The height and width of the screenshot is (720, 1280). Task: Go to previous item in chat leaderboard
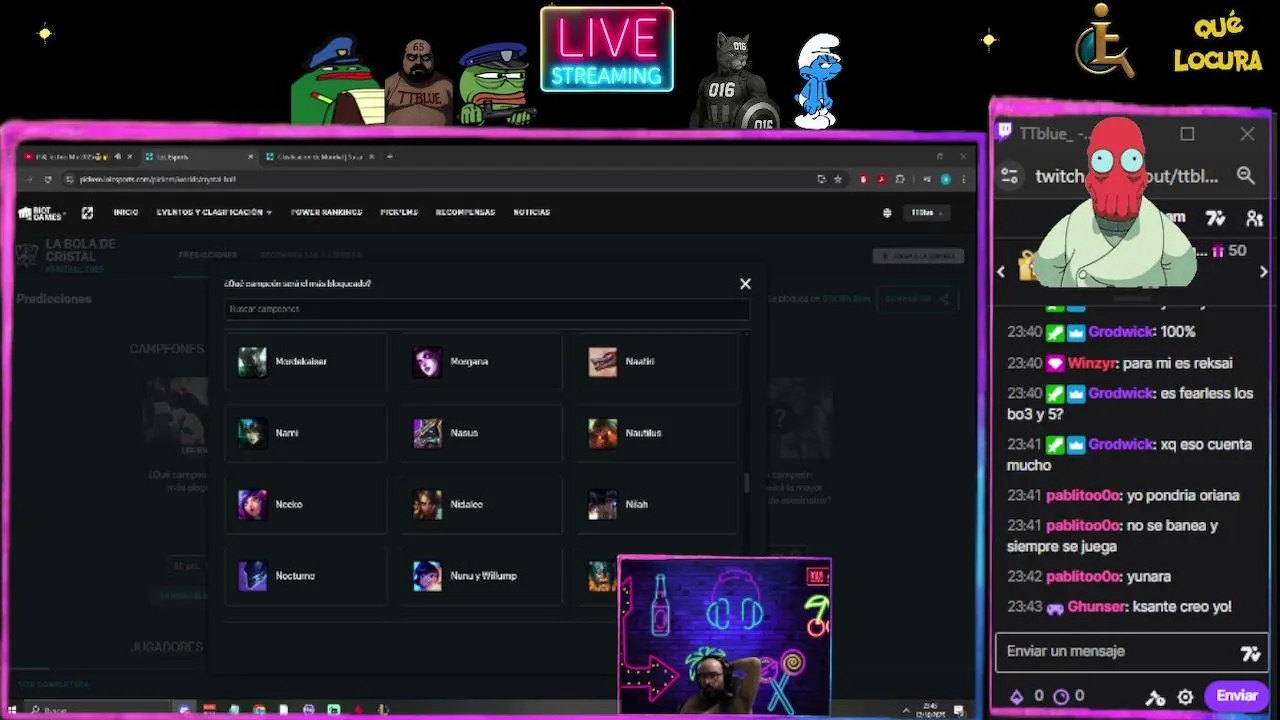pyautogui.click(x=1001, y=271)
